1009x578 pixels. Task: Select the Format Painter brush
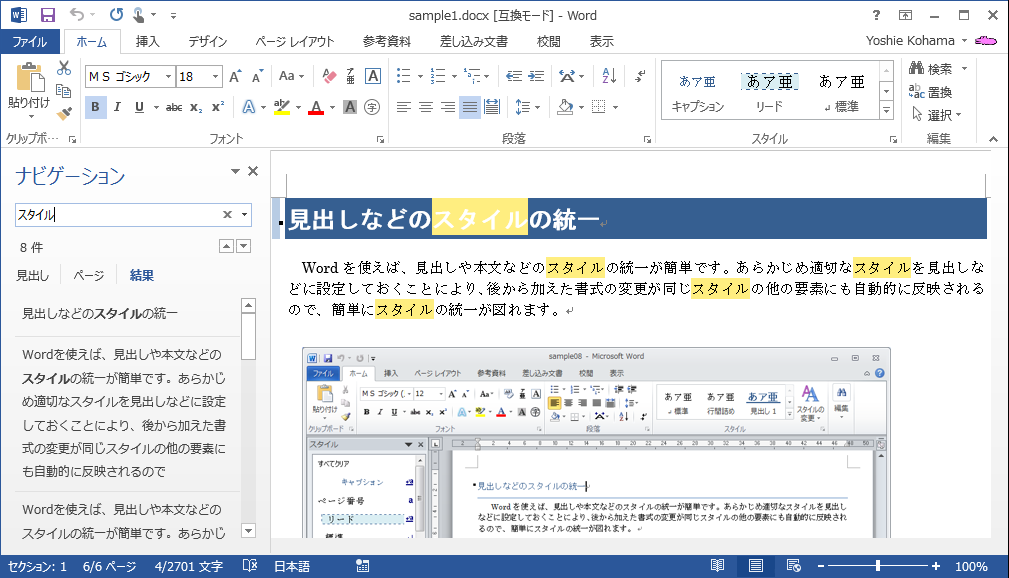click(64, 114)
